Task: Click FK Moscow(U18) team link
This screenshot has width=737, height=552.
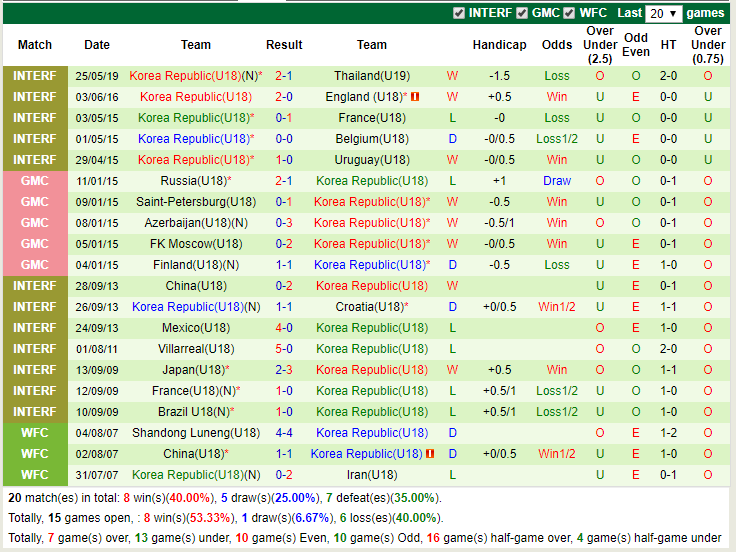Action: 196,244
